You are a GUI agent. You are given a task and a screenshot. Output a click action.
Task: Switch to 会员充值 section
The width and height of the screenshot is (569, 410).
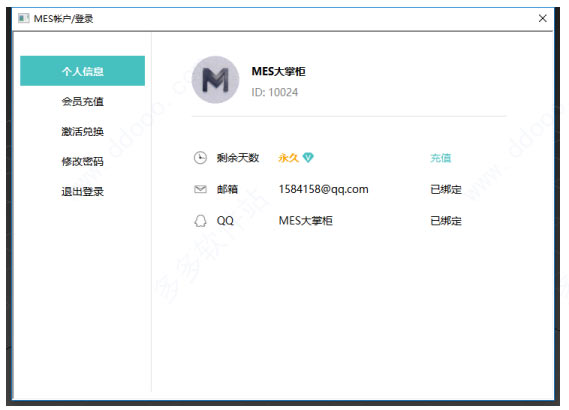[x=82, y=101]
